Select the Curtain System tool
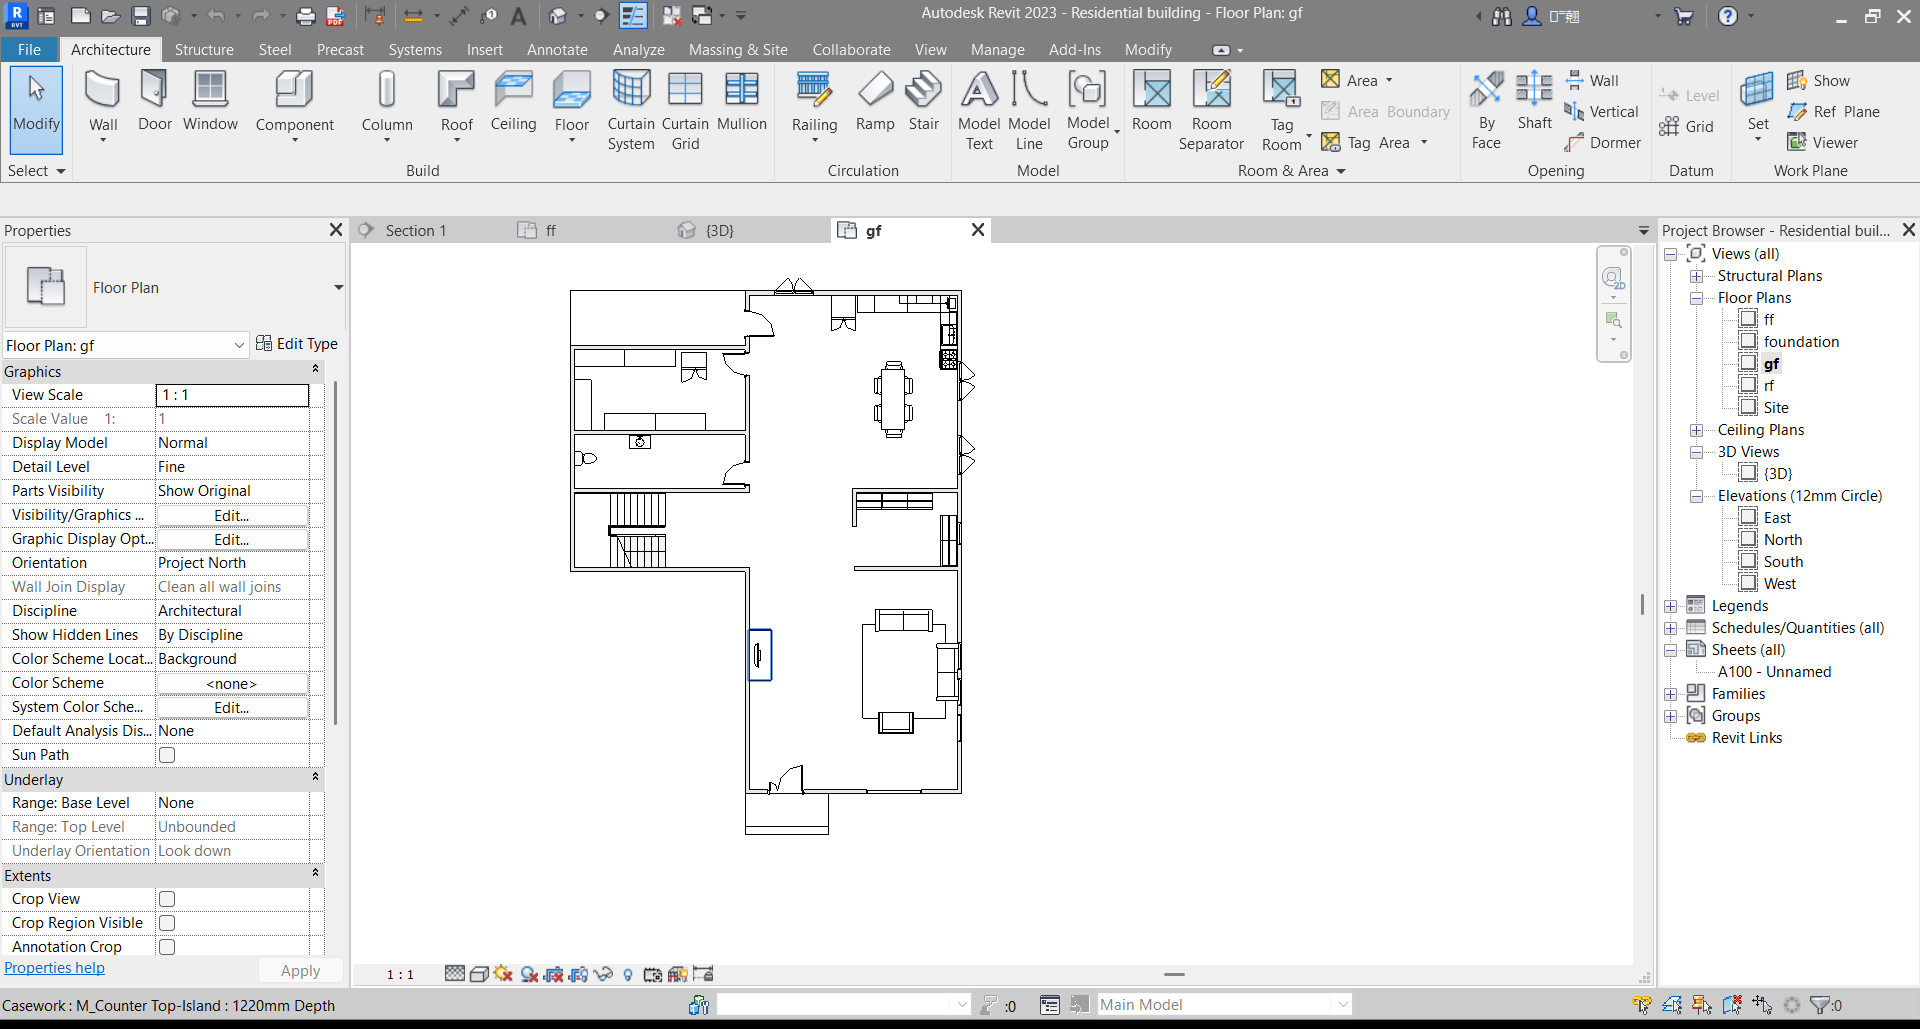 pos(631,110)
